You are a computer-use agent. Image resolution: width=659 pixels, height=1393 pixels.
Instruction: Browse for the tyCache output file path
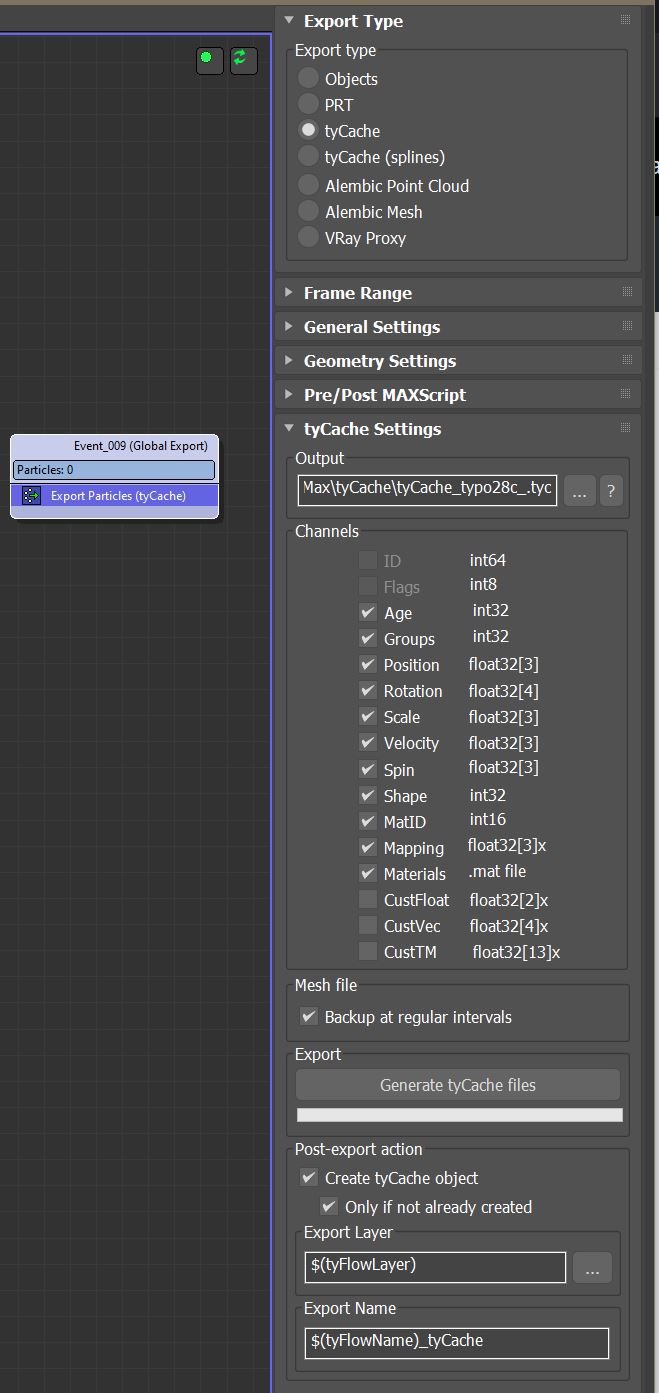point(580,491)
